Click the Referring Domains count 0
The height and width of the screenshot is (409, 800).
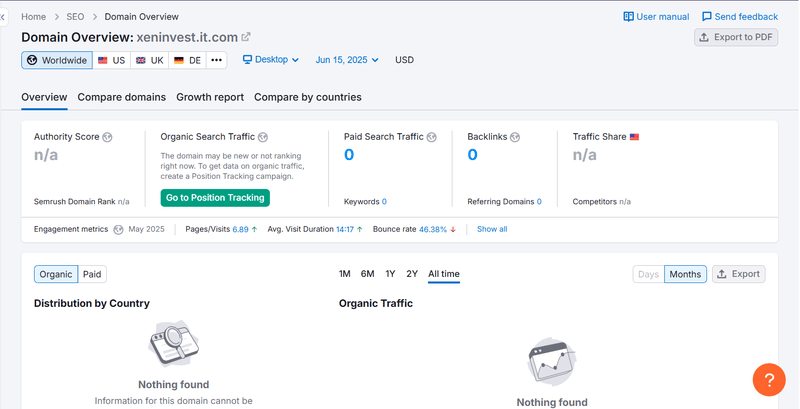tap(539, 202)
